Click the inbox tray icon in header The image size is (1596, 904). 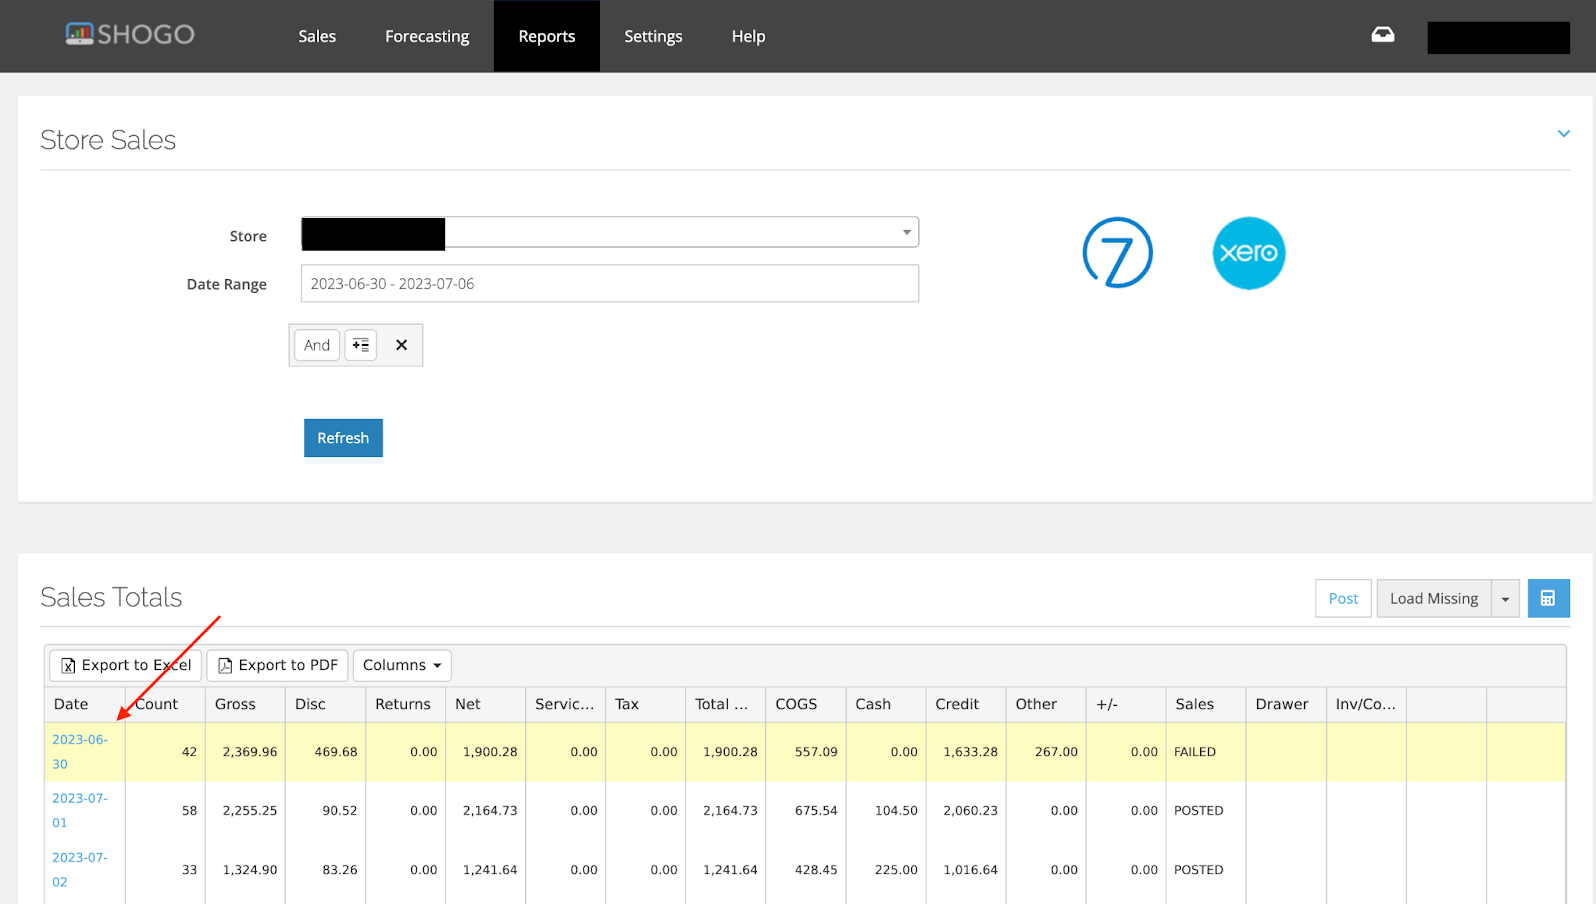[1383, 35]
